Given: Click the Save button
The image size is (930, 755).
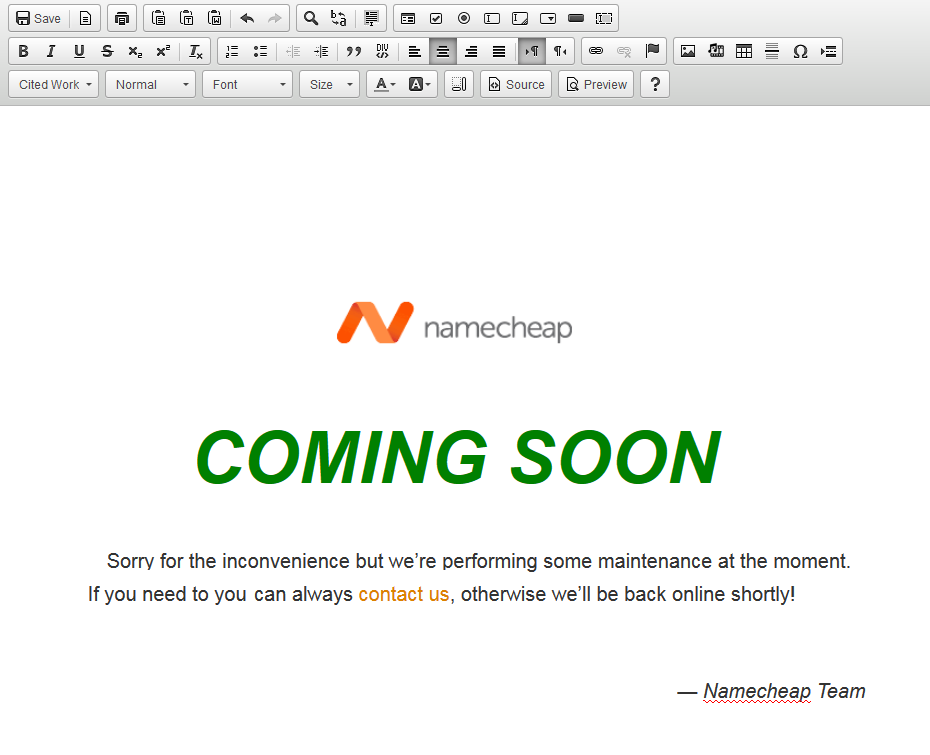Looking at the screenshot, I should pos(39,18).
